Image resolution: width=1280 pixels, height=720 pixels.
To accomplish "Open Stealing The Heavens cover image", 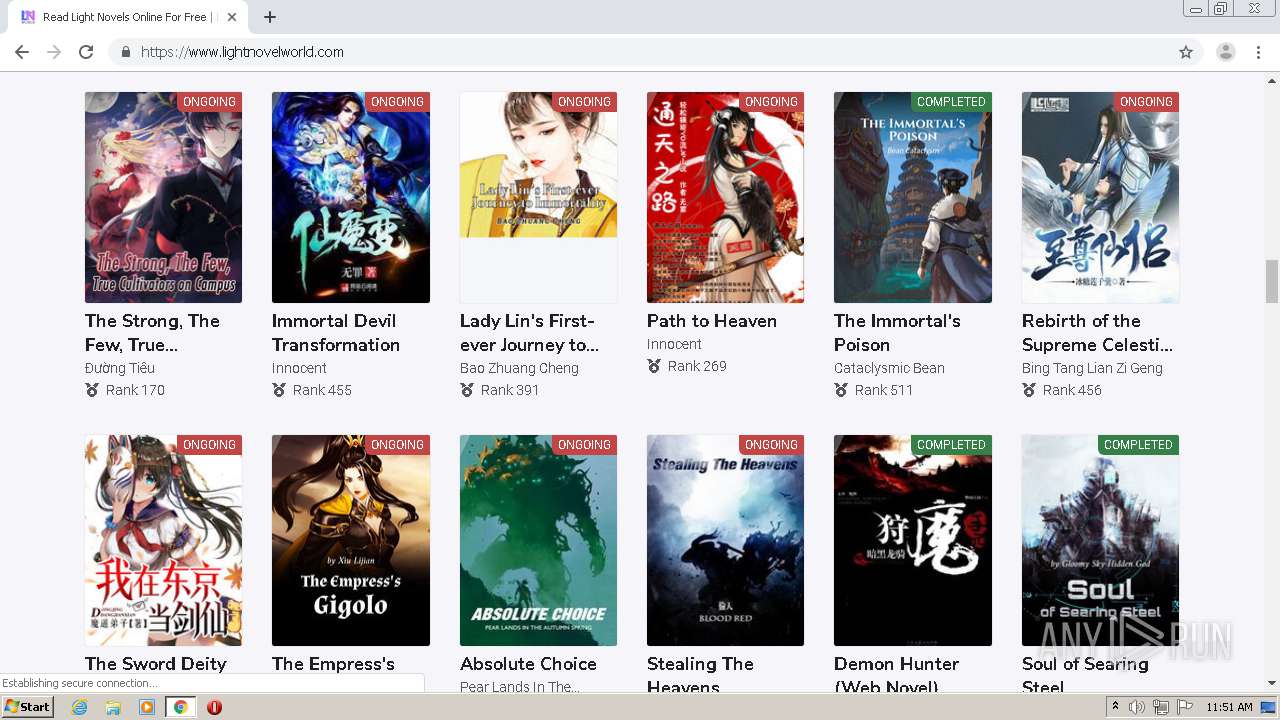I will (725, 540).
